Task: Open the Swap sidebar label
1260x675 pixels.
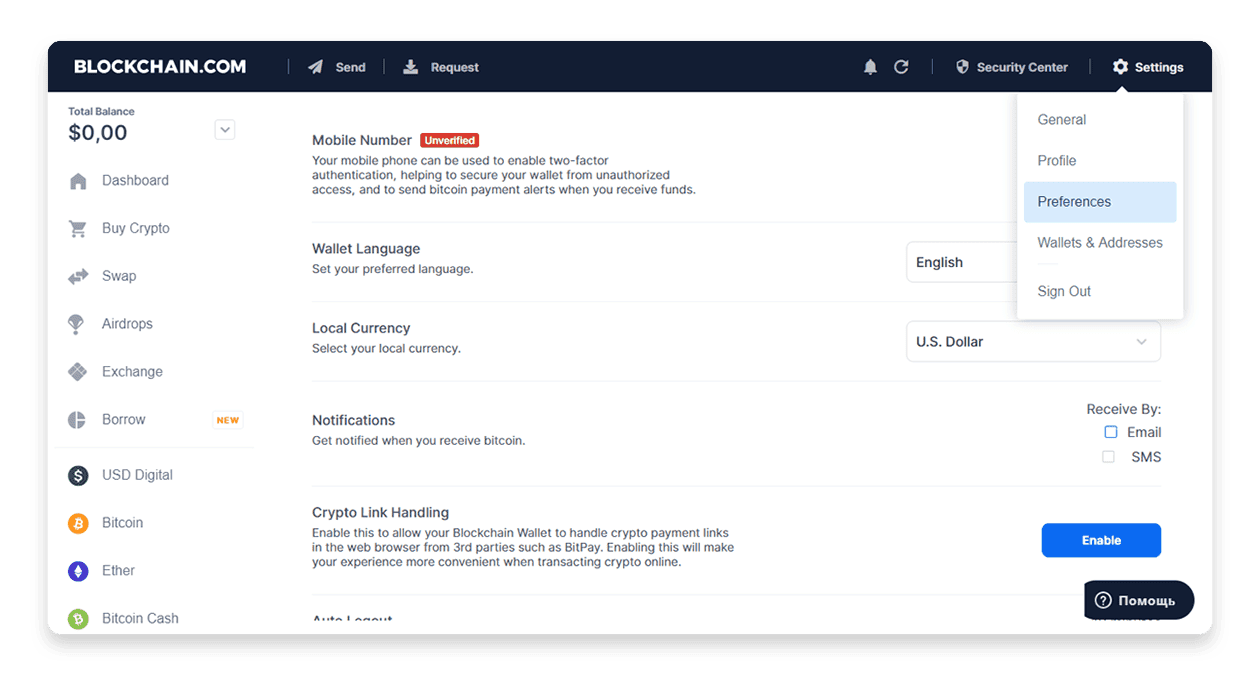Action: (x=119, y=276)
